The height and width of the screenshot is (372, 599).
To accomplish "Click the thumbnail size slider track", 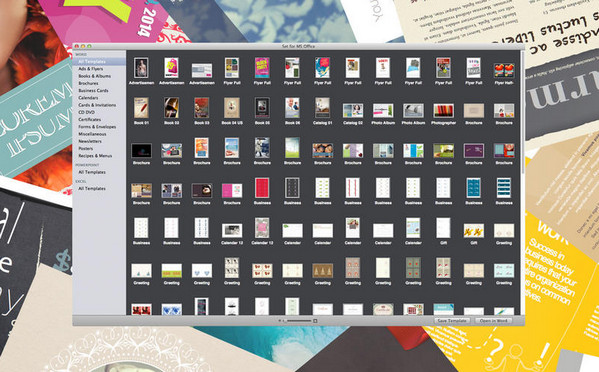I will click(299, 321).
